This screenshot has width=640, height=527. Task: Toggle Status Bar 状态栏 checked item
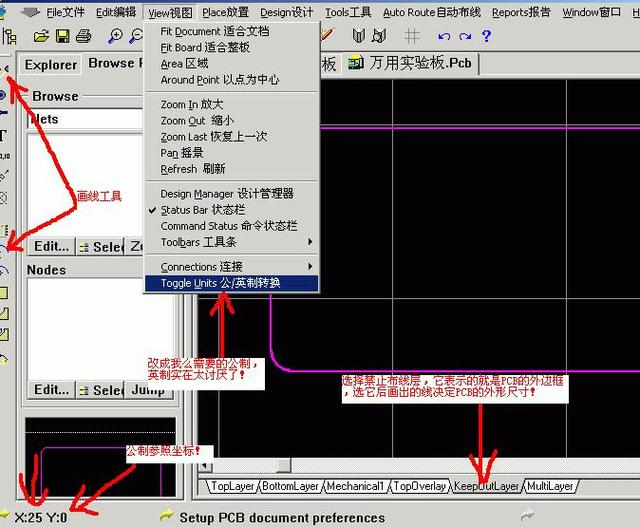231,210
